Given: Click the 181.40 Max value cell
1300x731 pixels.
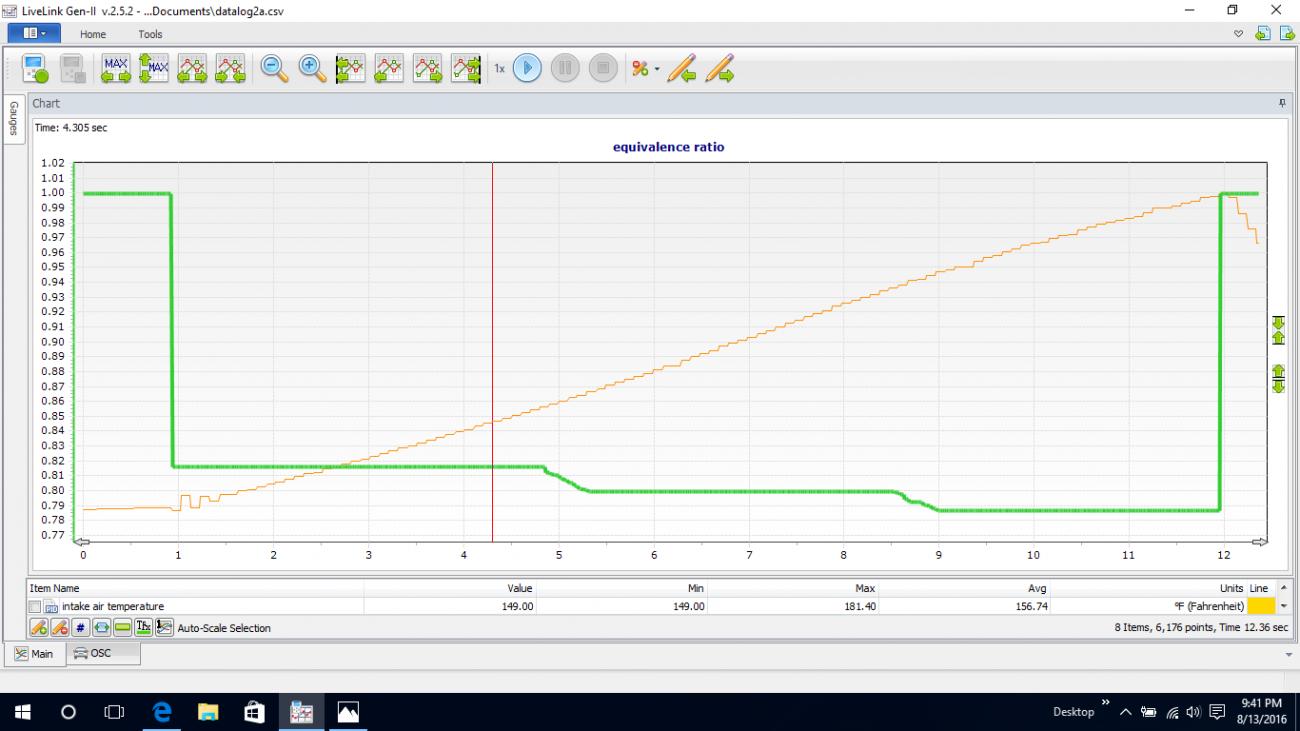Looking at the screenshot, I should (793, 606).
